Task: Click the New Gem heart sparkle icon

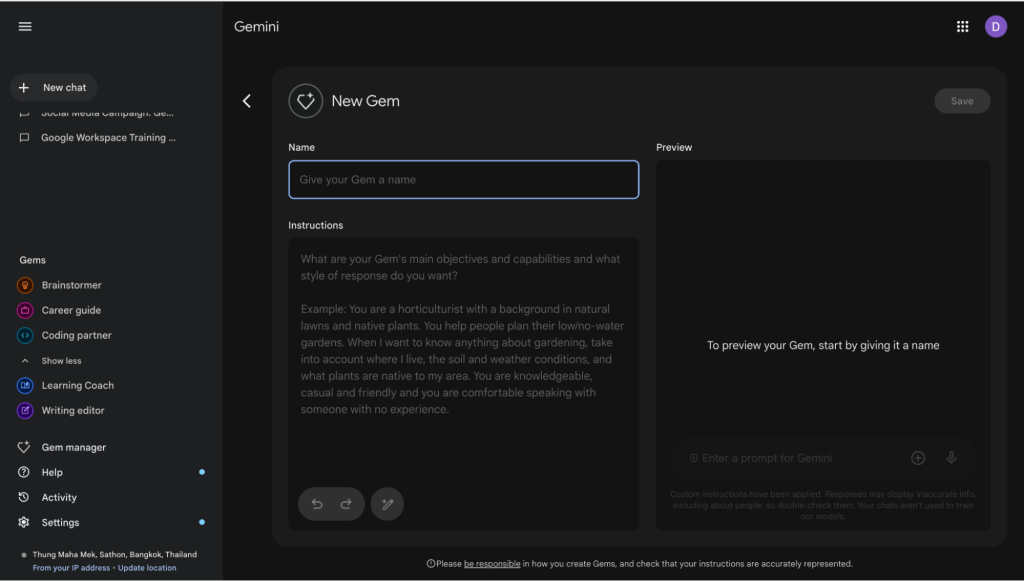Action: (306, 101)
